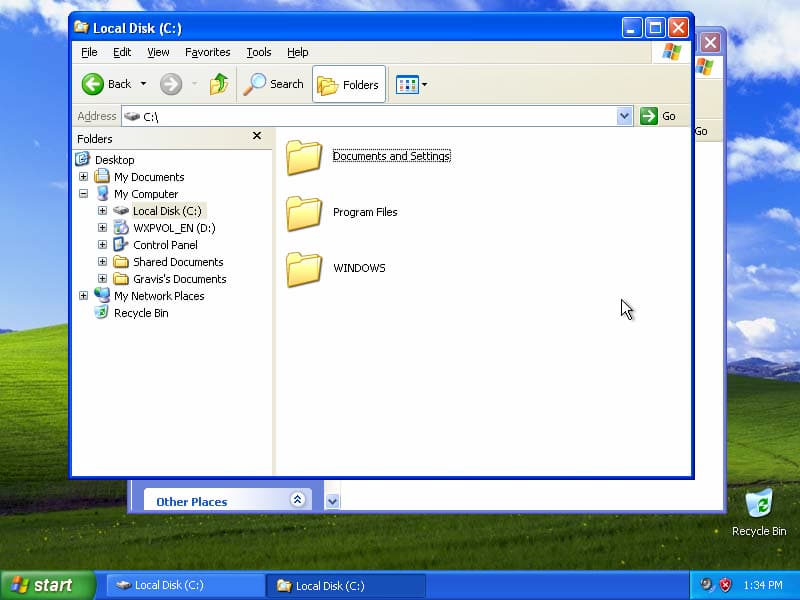Expand the WXPVOL_EN (D:) tree node
800x600 pixels.
pyautogui.click(x=103, y=228)
